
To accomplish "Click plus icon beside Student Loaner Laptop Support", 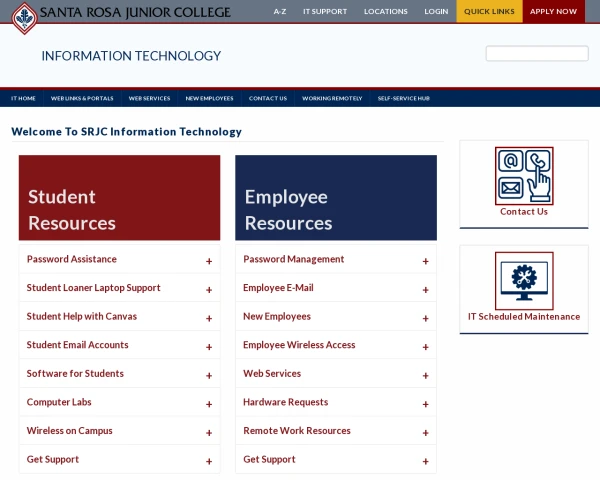I will pyautogui.click(x=209, y=290).
